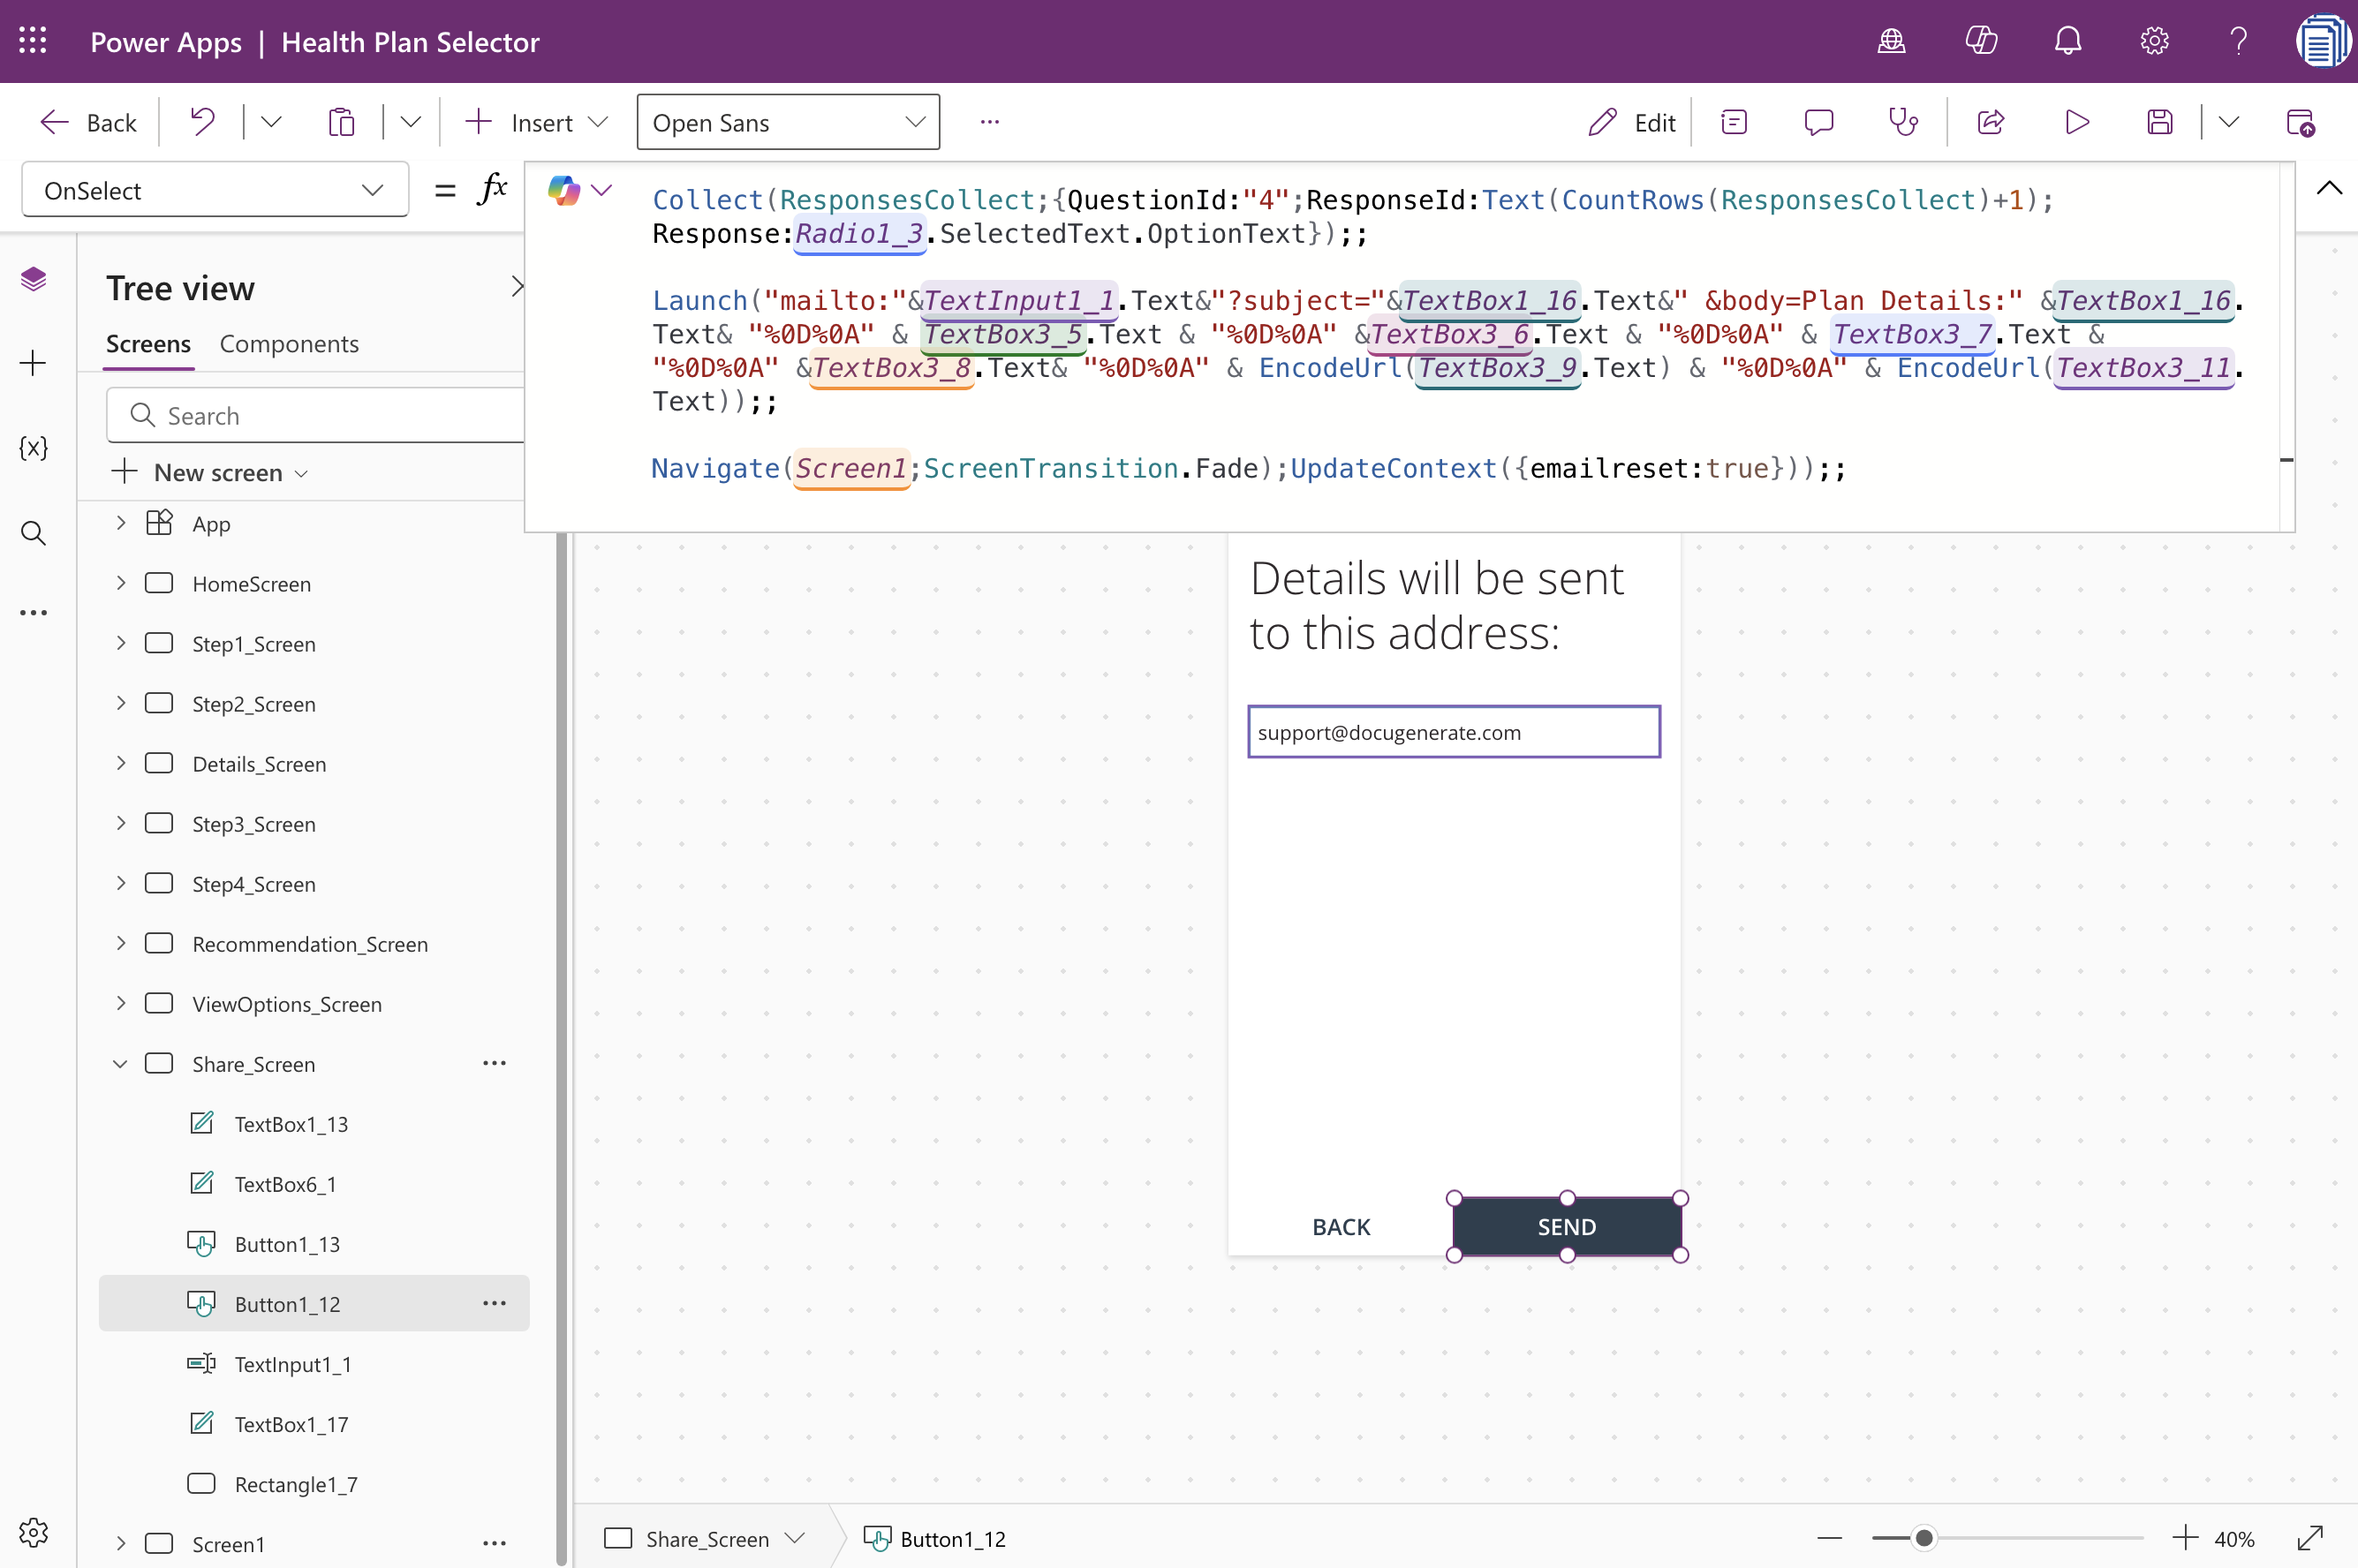Run the app preview with the Play icon

click(x=2075, y=121)
